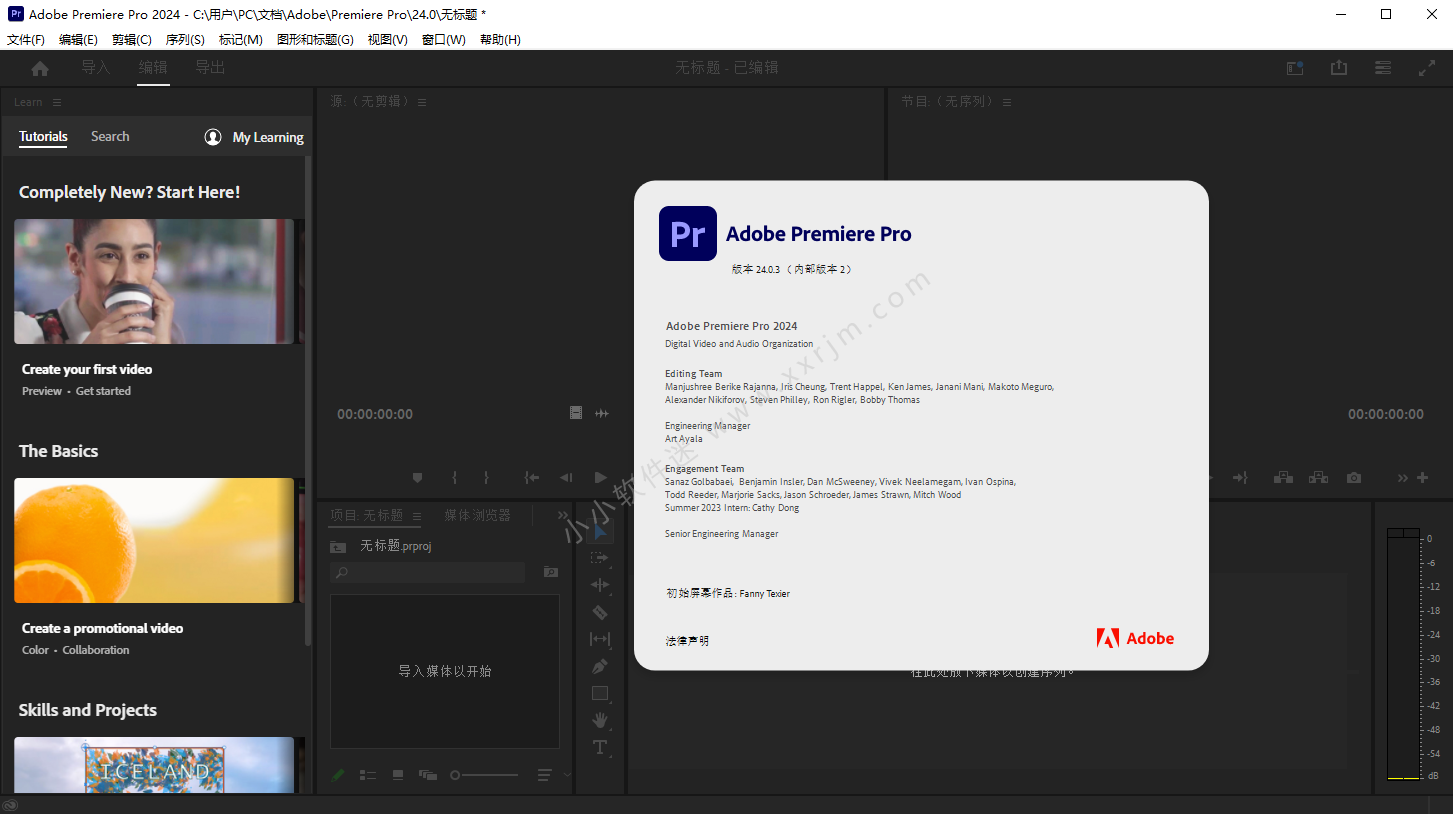Select the Type tool
The image size is (1453, 814).
[600, 747]
